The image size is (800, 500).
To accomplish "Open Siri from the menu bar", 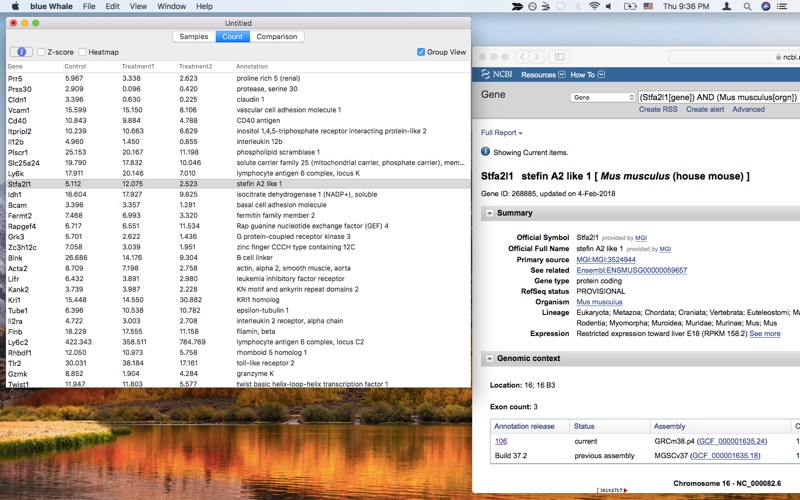I will 765,7.
